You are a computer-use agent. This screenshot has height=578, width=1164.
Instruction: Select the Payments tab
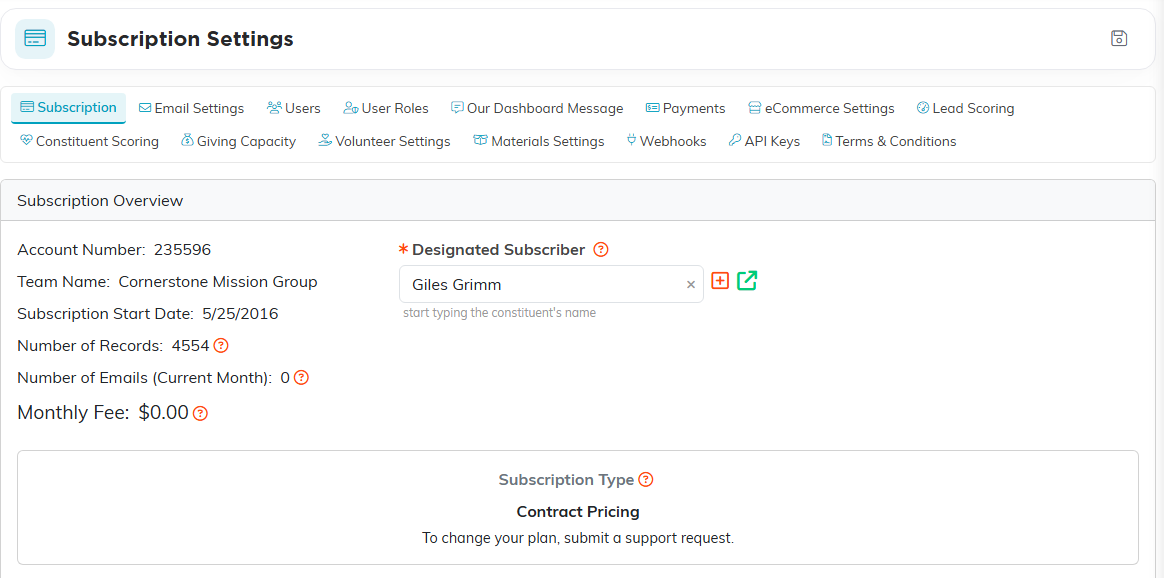pos(685,108)
